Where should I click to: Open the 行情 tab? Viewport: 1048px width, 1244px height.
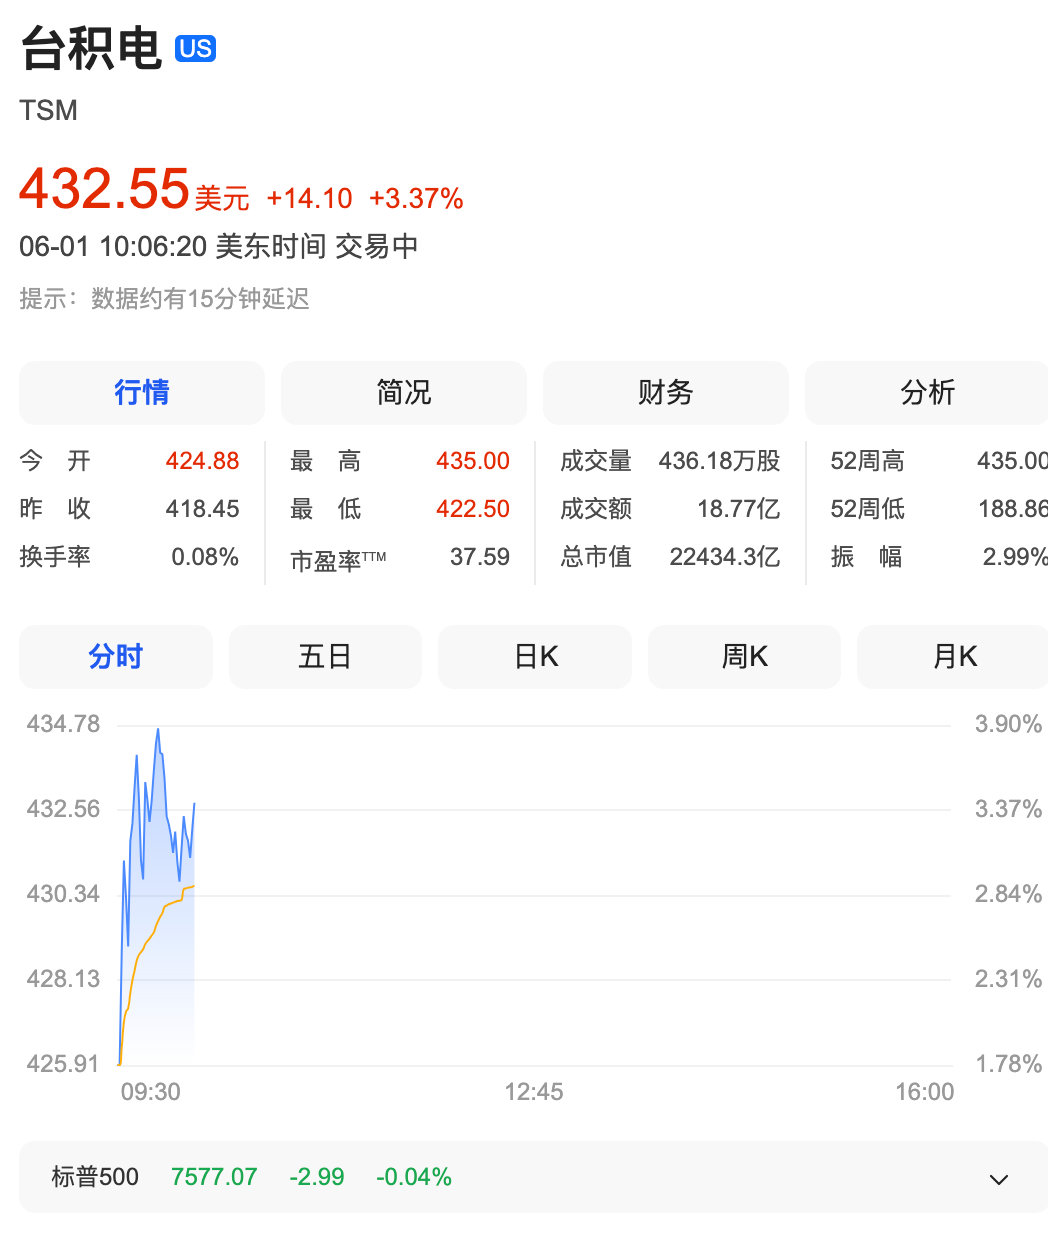[x=142, y=392]
